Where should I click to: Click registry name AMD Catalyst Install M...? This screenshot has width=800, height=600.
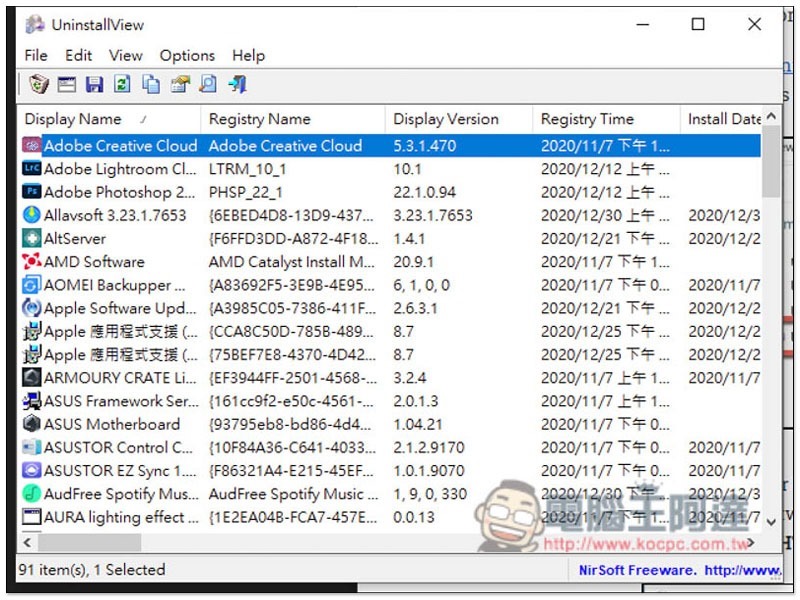(291, 262)
